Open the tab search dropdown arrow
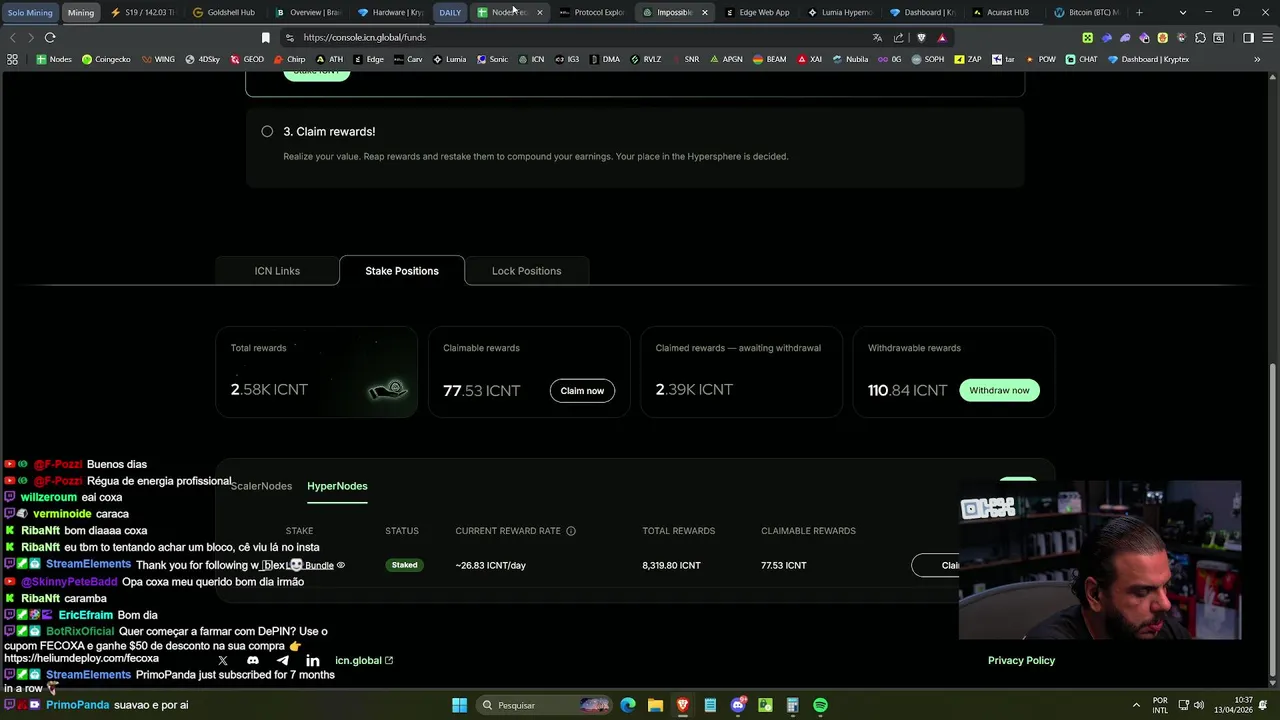1280x720 pixels. pyautogui.click(x=1183, y=12)
